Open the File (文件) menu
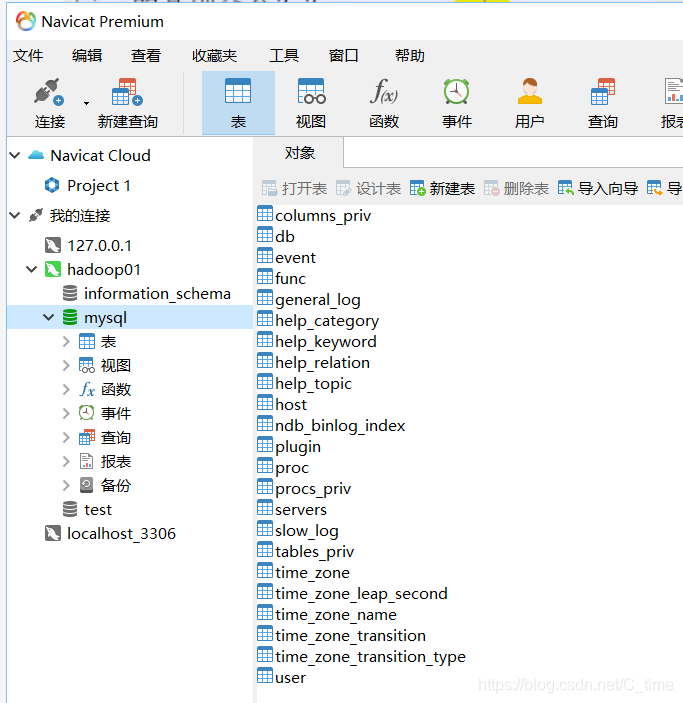The height and width of the screenshot is (703, 683). tap(28, 56)
